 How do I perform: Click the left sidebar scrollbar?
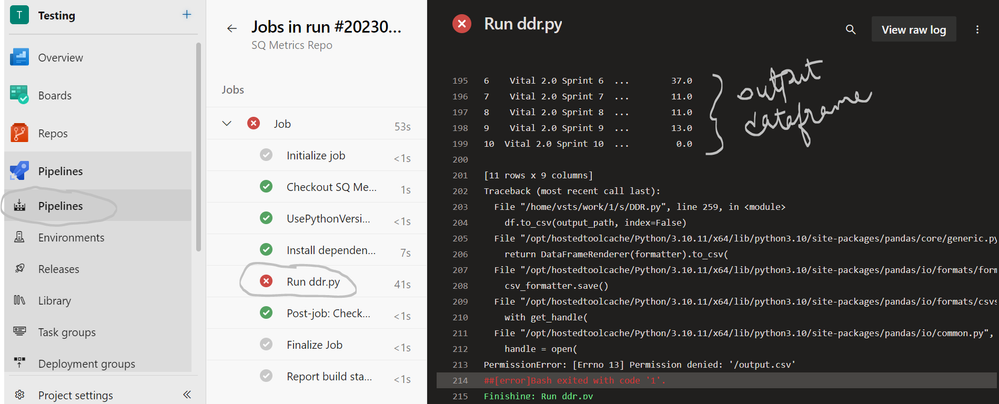click(x=198, y=147)
